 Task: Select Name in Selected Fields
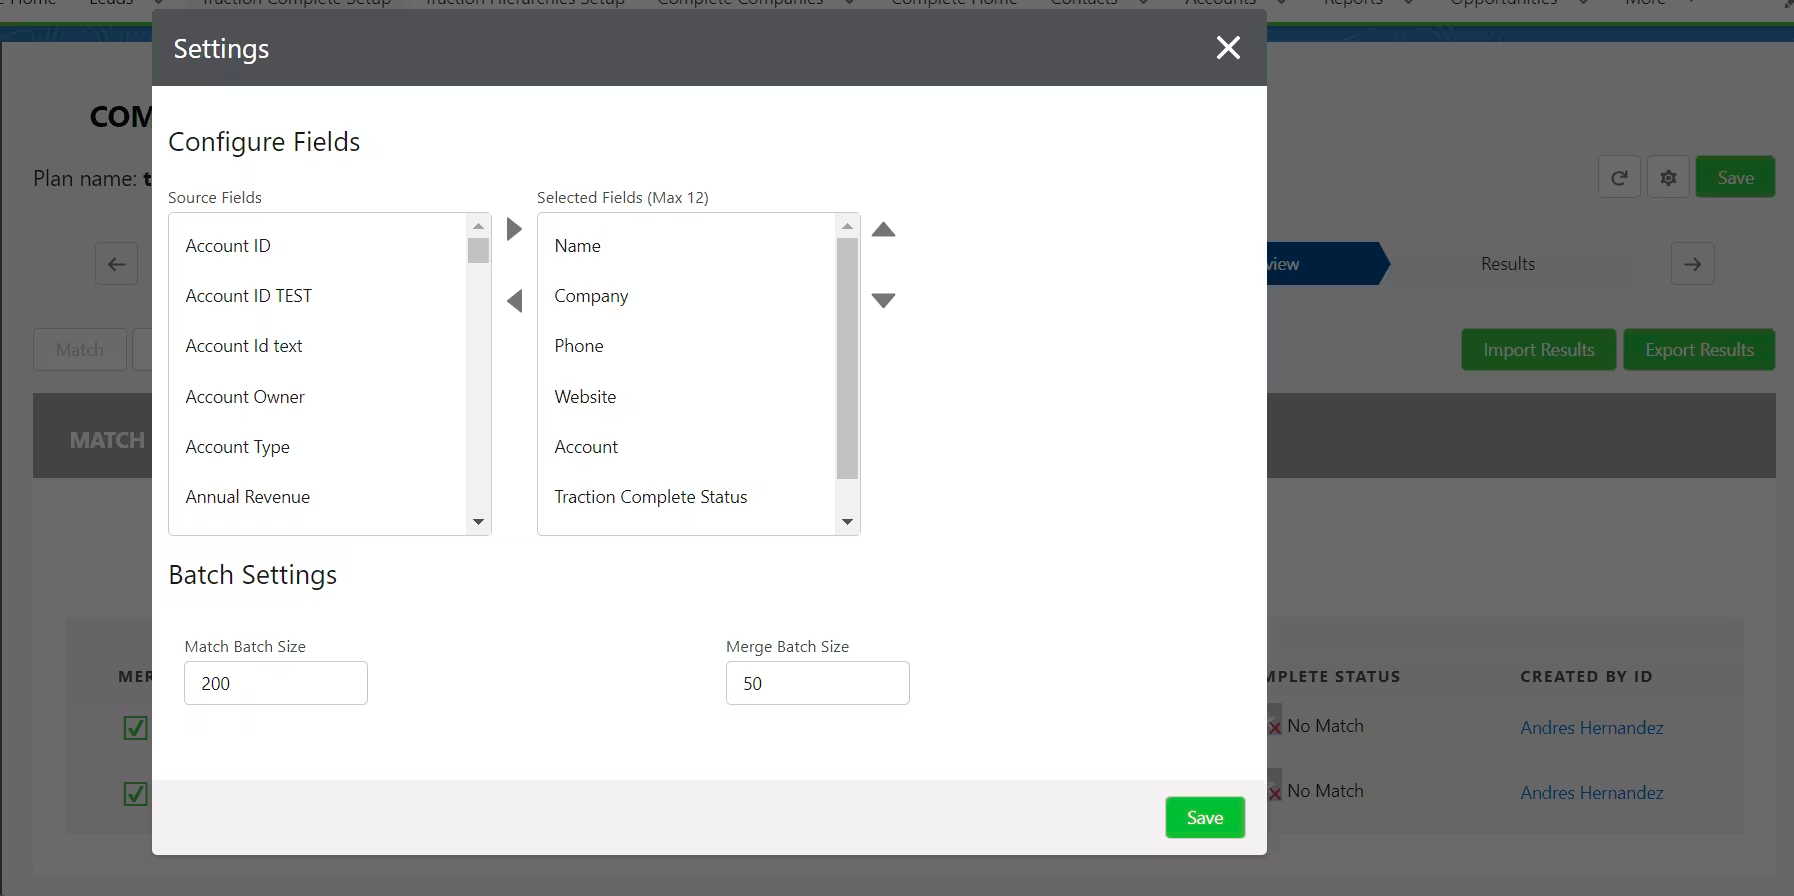(x=687, y=246)
